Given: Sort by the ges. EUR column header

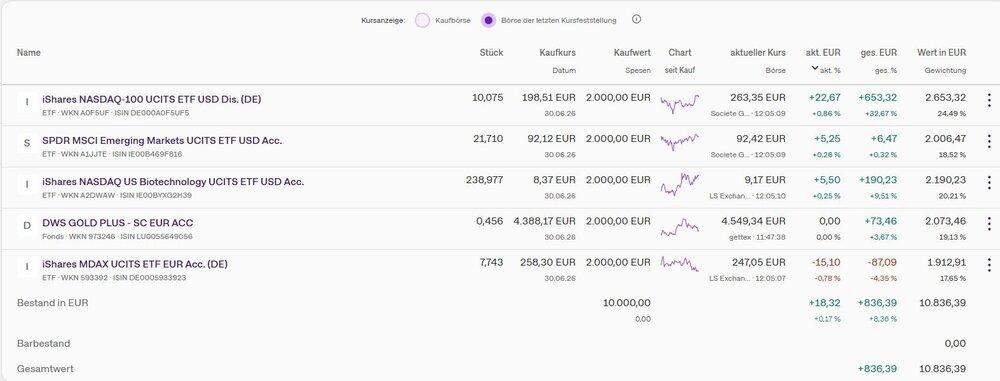Looking at the screenshot, I should click(x=879, y=52).
